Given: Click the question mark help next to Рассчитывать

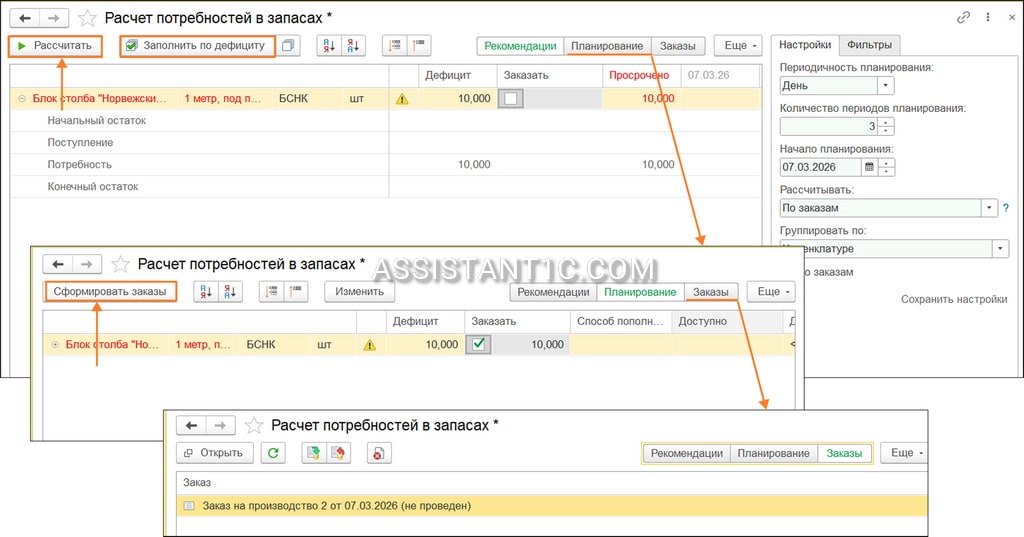Looking at the screenshot, I should tap(1006, 208).
